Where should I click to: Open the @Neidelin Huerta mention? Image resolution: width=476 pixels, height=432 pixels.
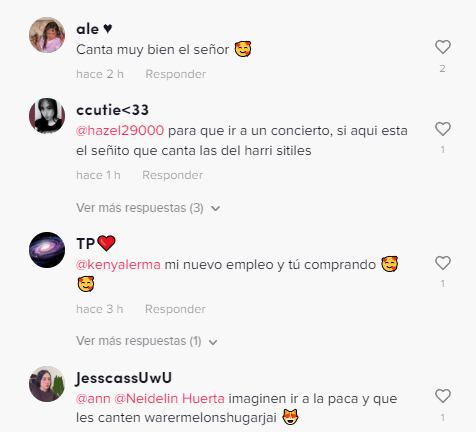pos(169,398)
